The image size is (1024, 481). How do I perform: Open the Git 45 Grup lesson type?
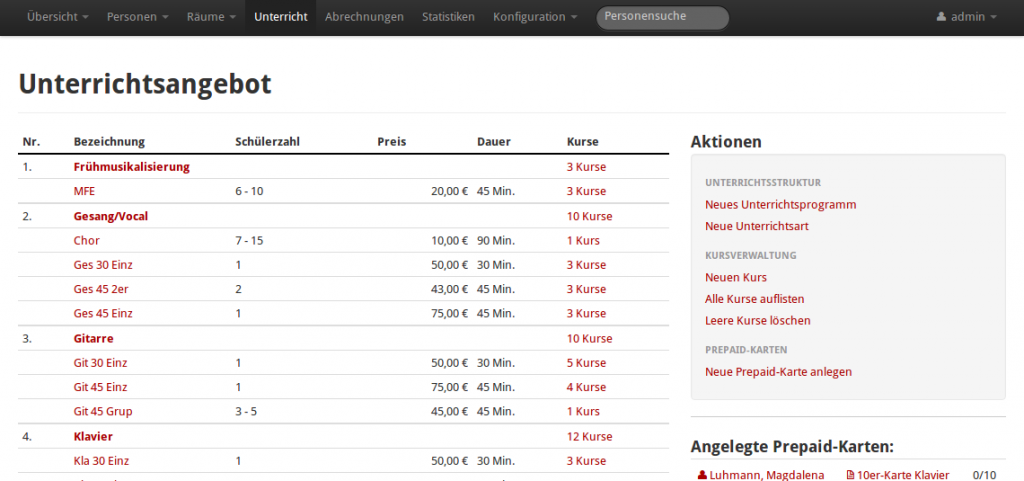[103, 412]
